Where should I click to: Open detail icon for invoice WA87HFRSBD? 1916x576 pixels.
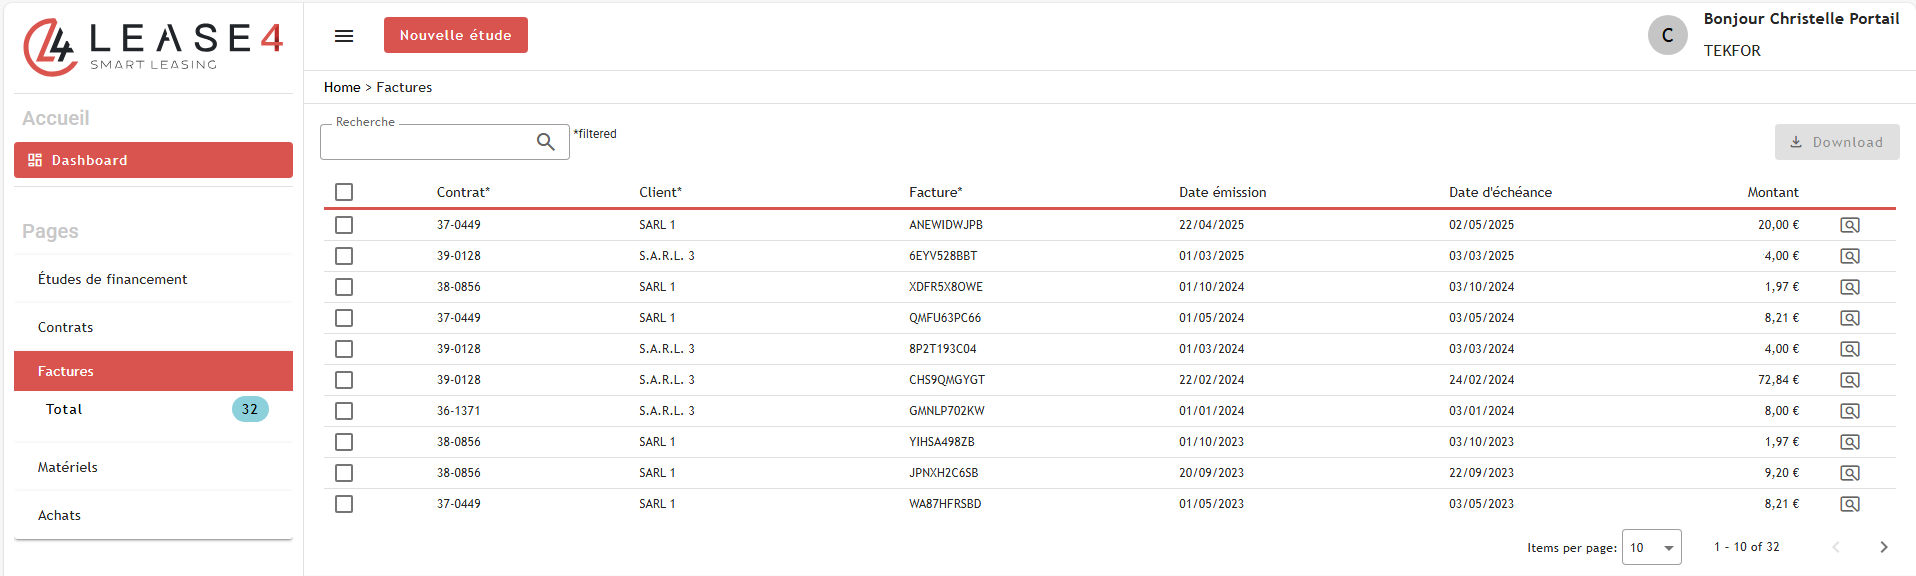click(1849, 504)
